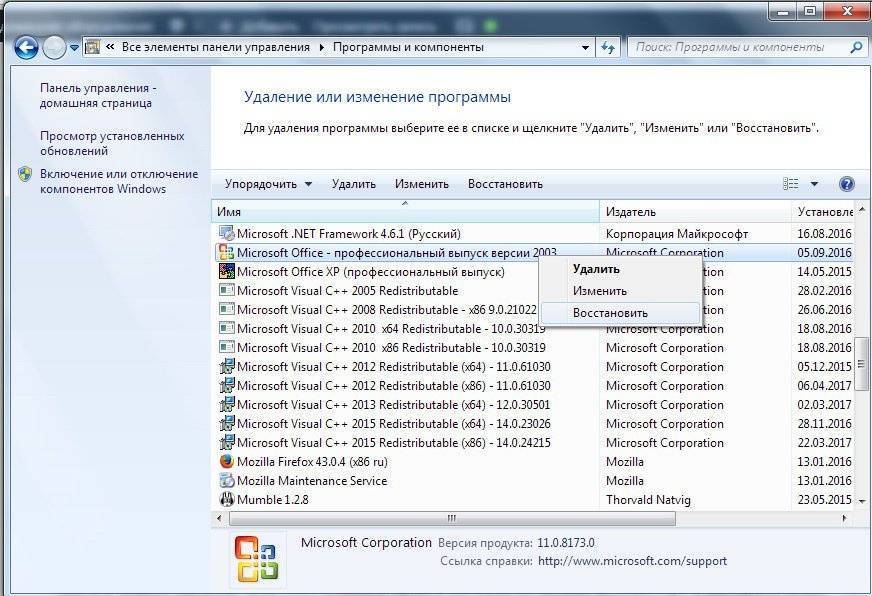Click the Mumble 1.2.8 program icon
This screenshot has width=872, height=596.
pos(227,500)
